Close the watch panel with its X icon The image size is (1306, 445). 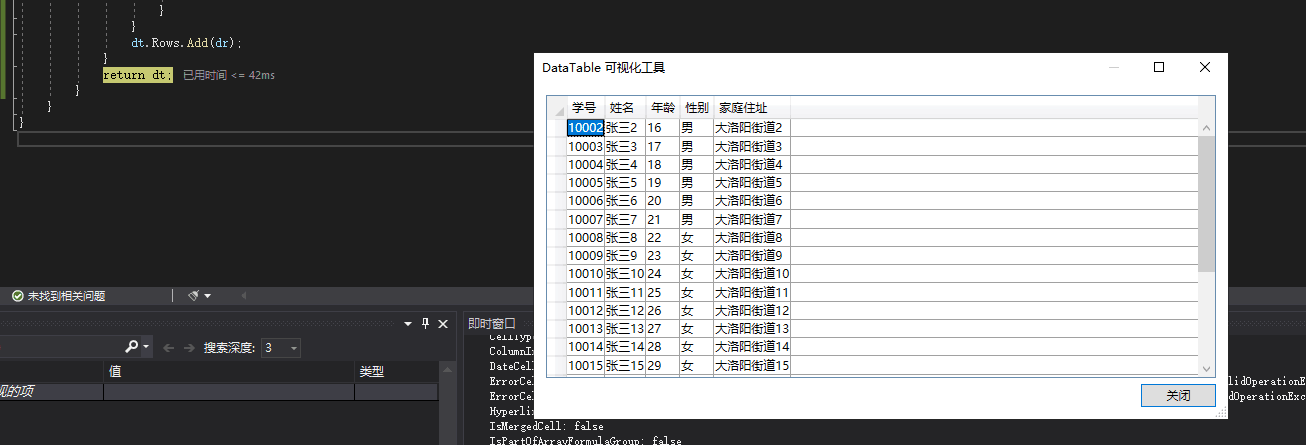coord(443,323)
